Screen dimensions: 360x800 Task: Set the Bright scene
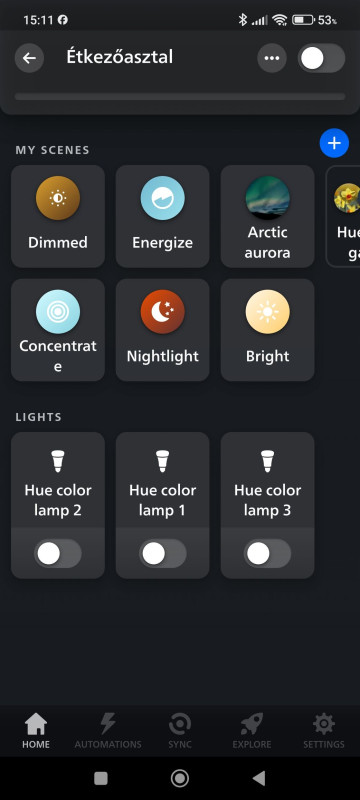point(267,330)
